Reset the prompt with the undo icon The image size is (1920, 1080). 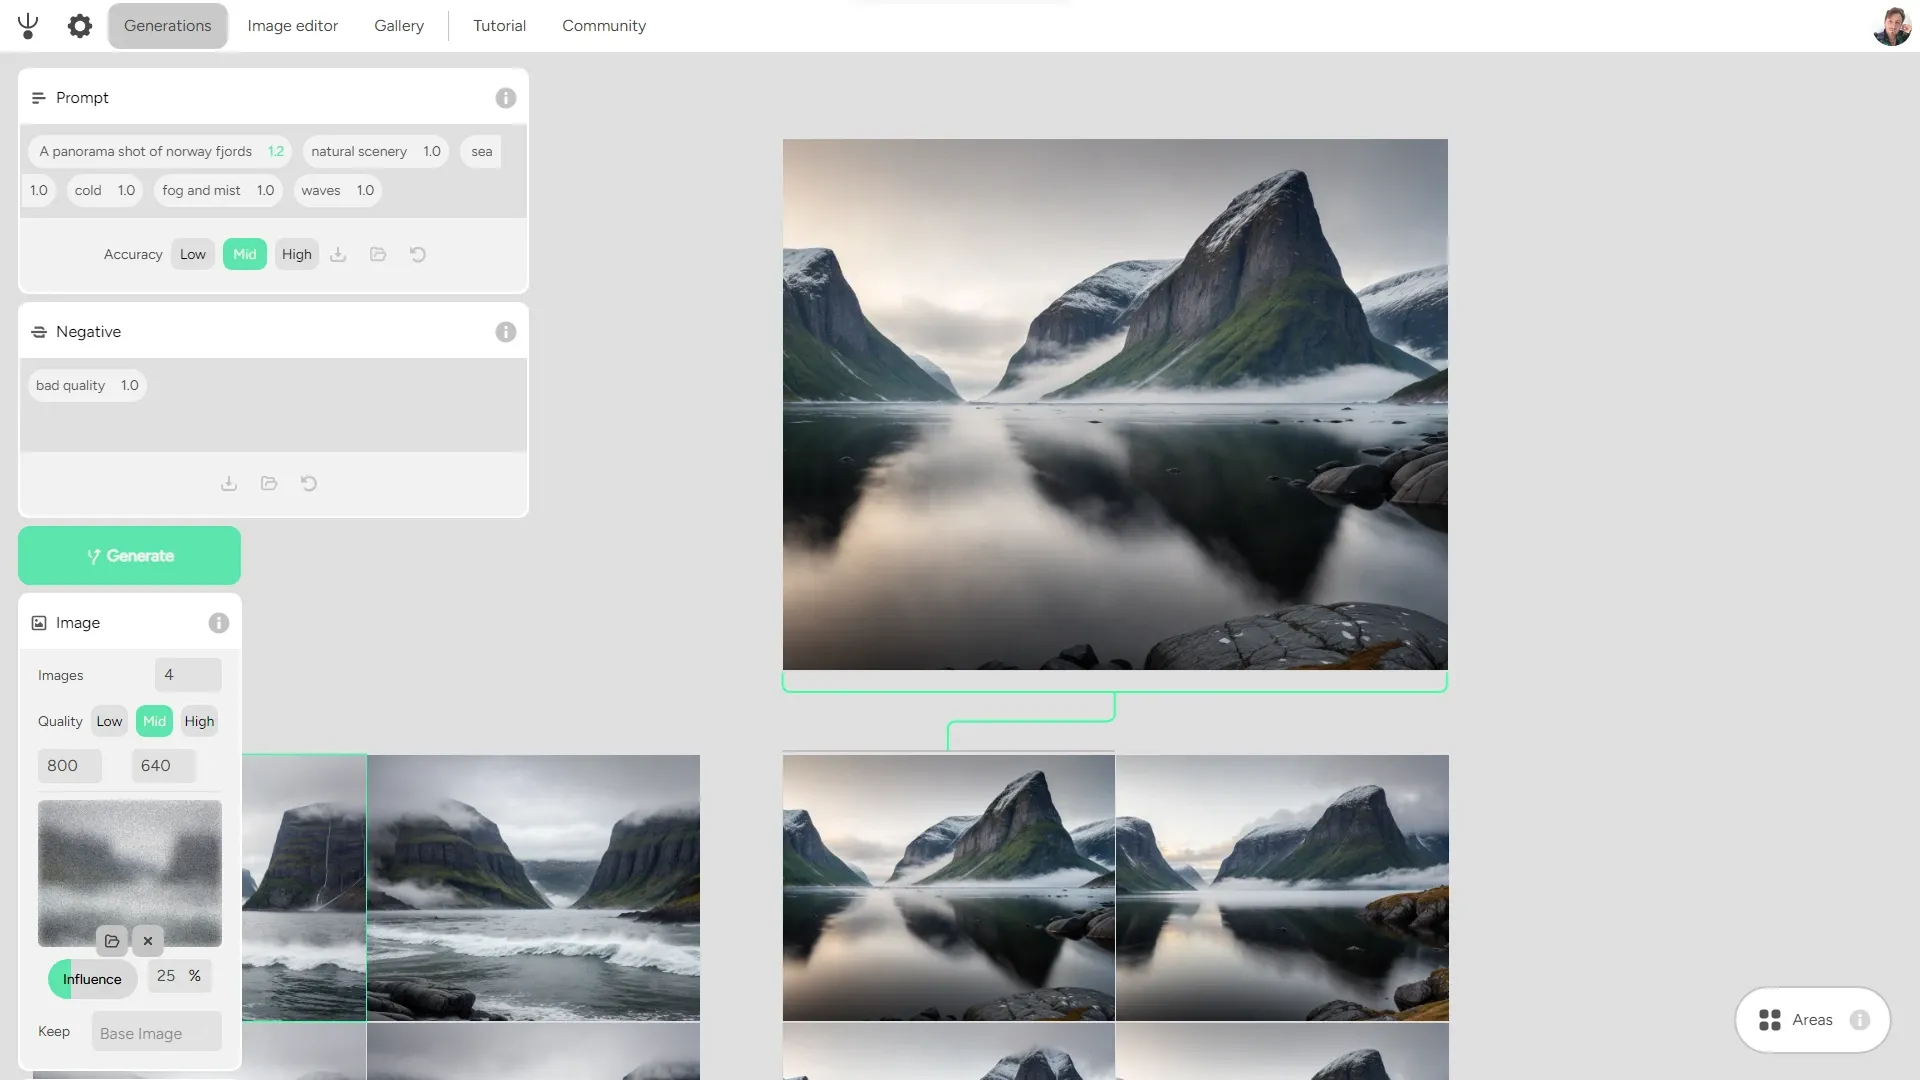[418, 255]
